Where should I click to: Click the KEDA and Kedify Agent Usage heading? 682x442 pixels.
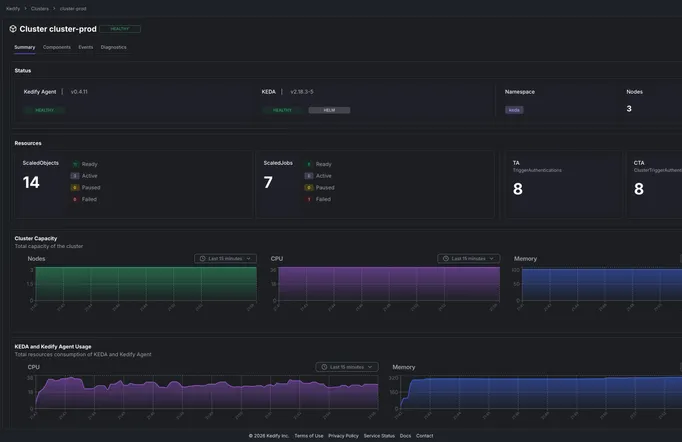click(53, 347)
